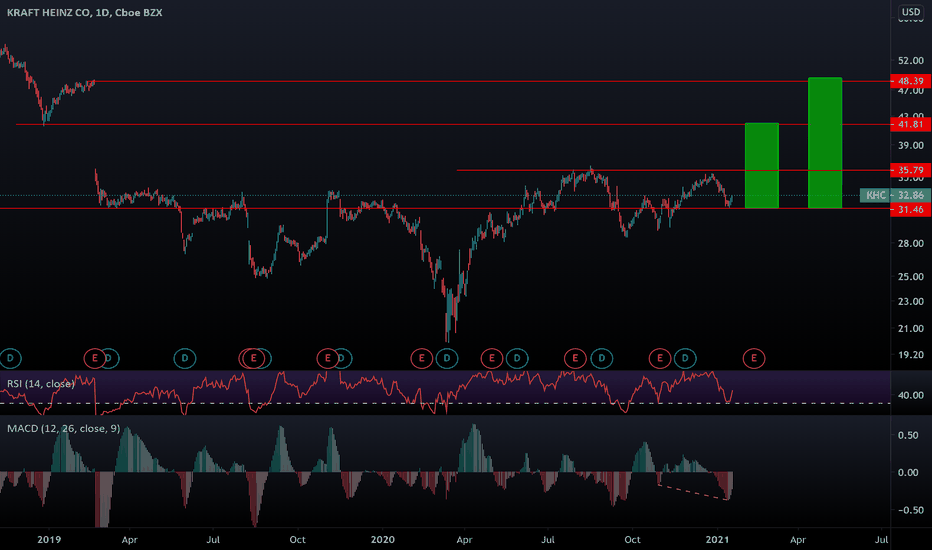This screenshot has height=550, width=932.
Task: Open the earnings E marker just before November 2019
Action: click(x=328, y=358)
